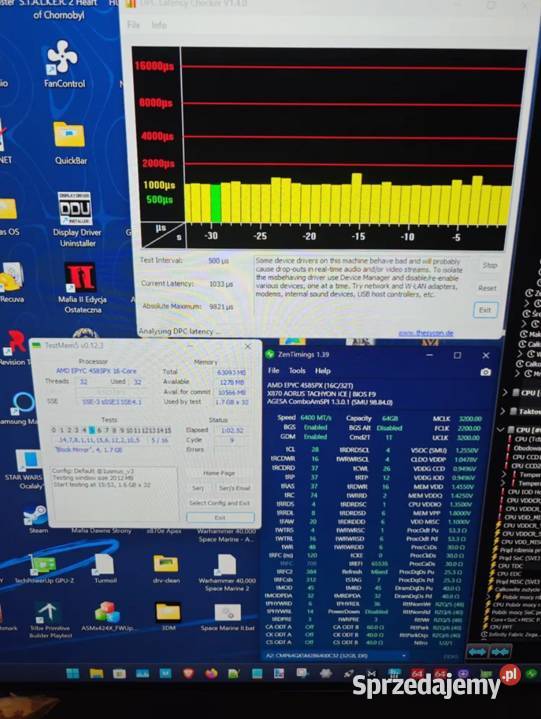Take ZenTimings screenshot with the camera icon
Image resolution: width=541 pixels, height=719 pixels.
pos(486,372)
